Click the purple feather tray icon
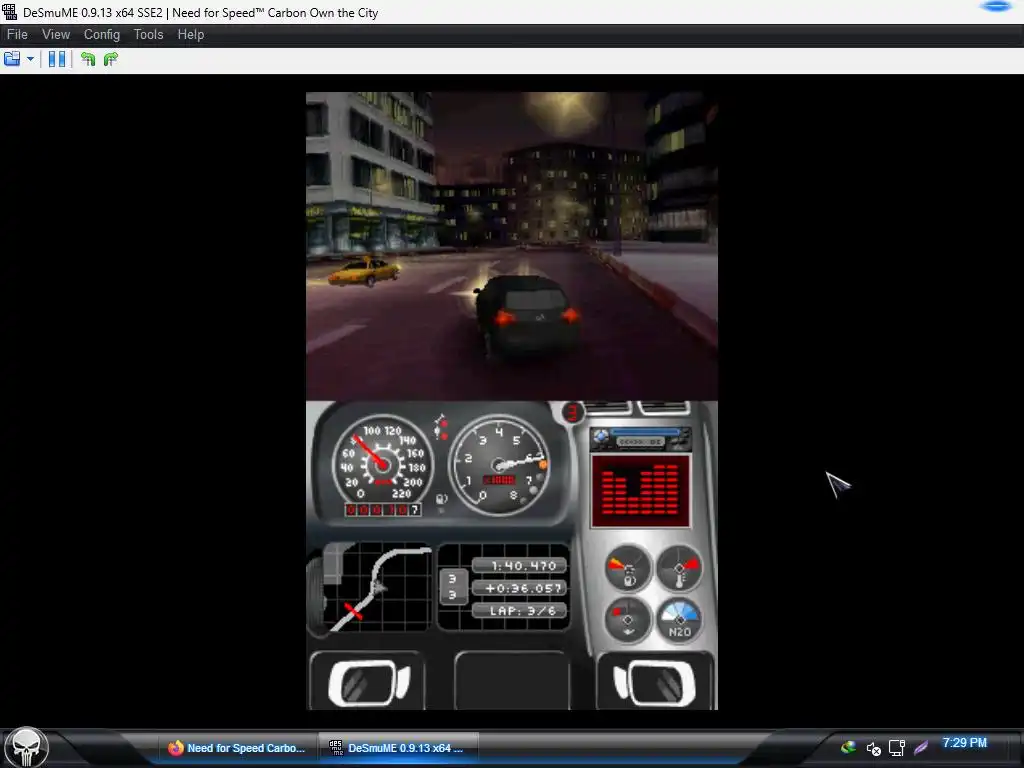This screenshot has width=1024, height=768. point(921,748)
